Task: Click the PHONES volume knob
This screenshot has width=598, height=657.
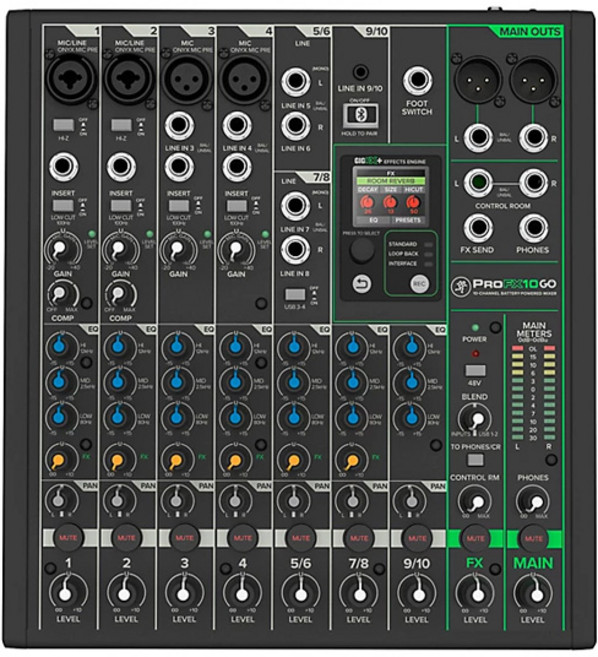Action: [533, 502]
